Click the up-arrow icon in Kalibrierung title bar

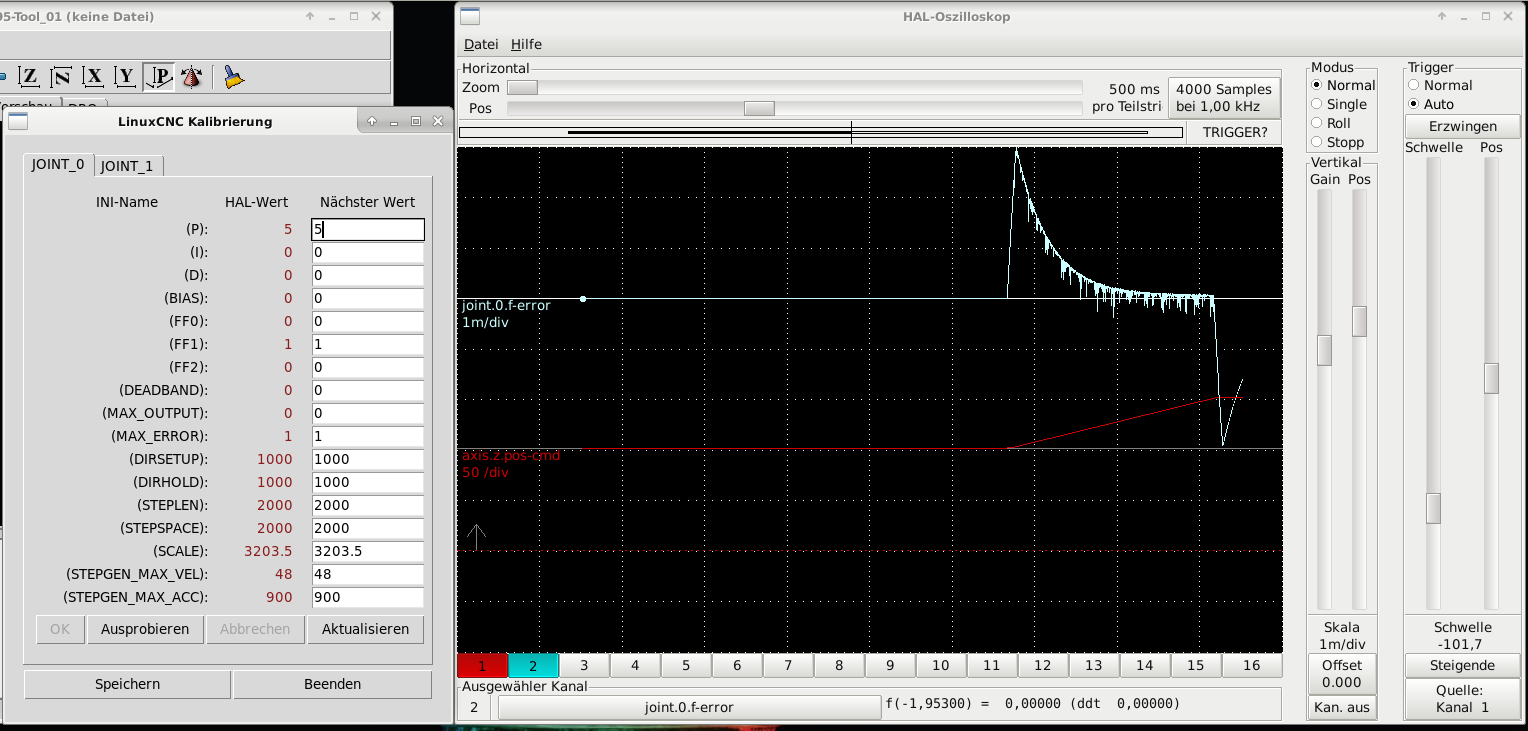coord(372,121)
